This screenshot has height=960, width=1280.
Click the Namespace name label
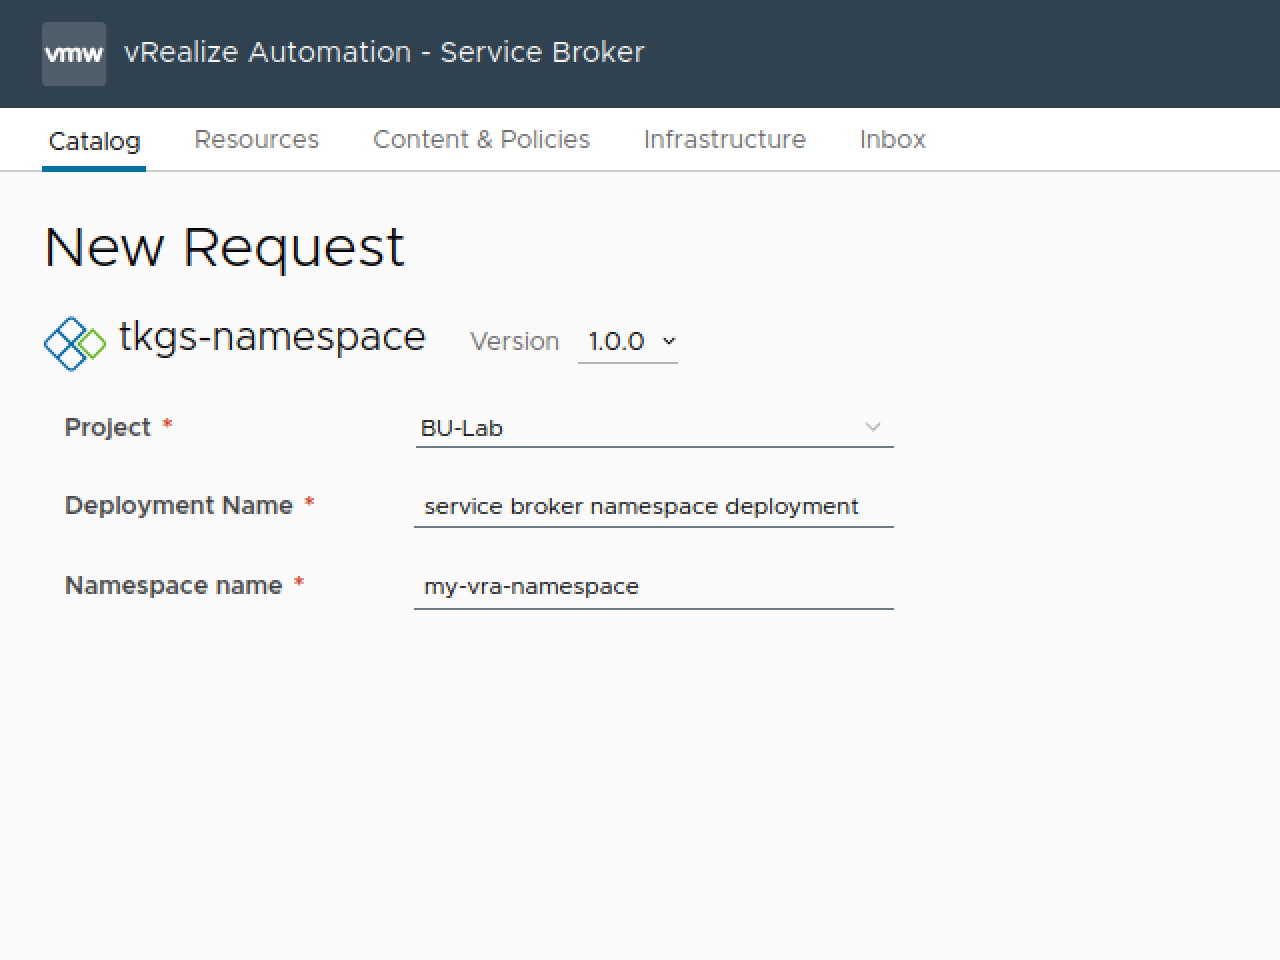coord(174,585)
